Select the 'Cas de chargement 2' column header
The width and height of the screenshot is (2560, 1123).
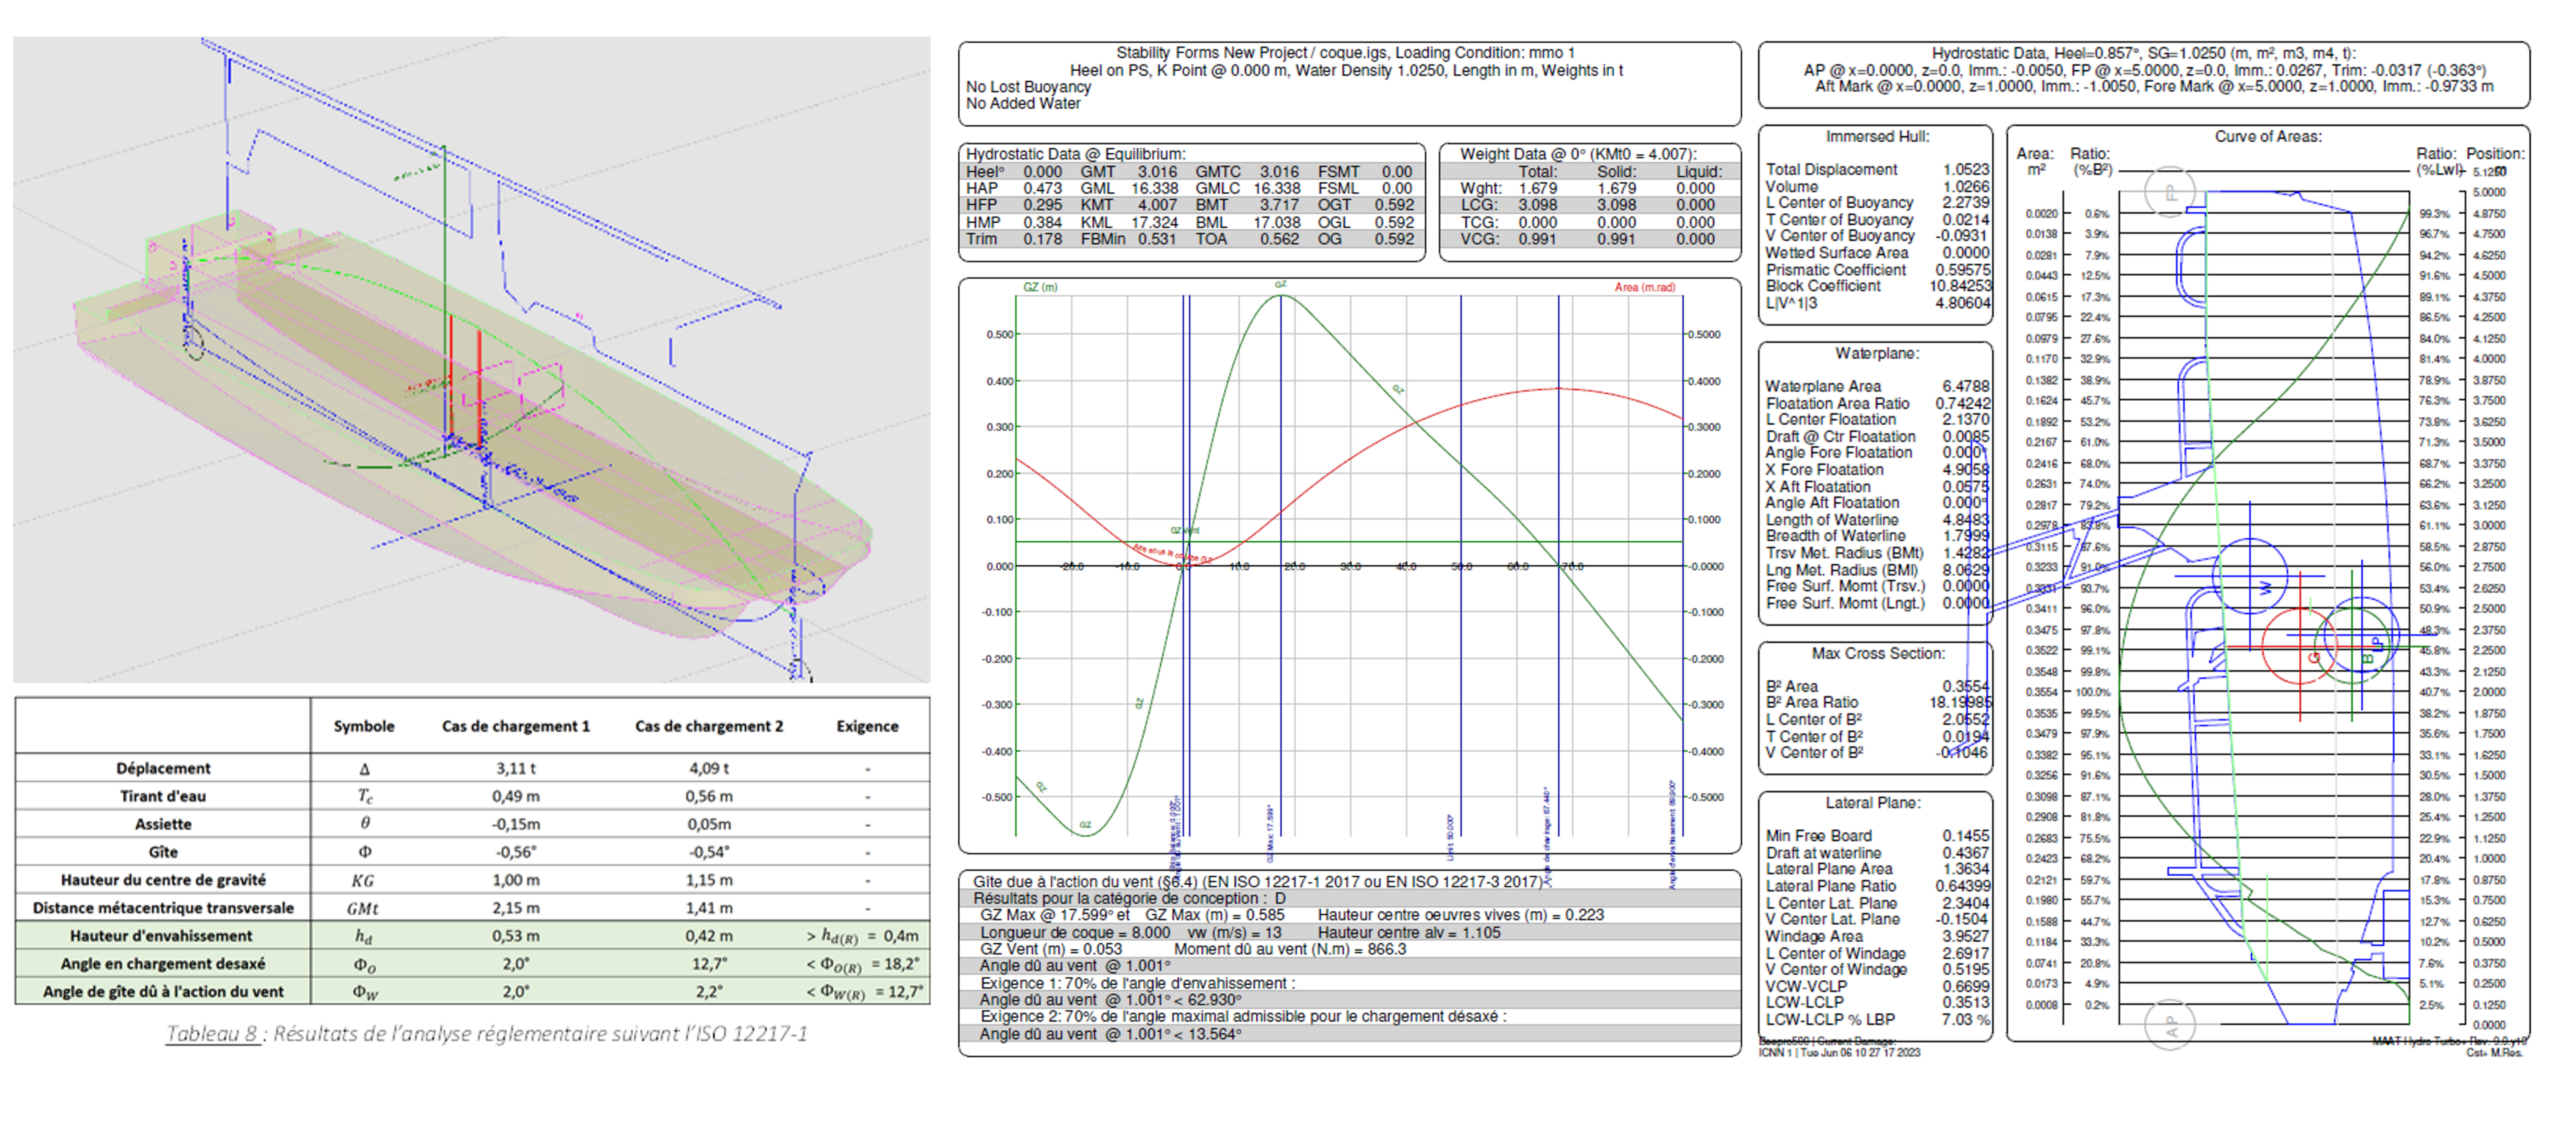709,726
